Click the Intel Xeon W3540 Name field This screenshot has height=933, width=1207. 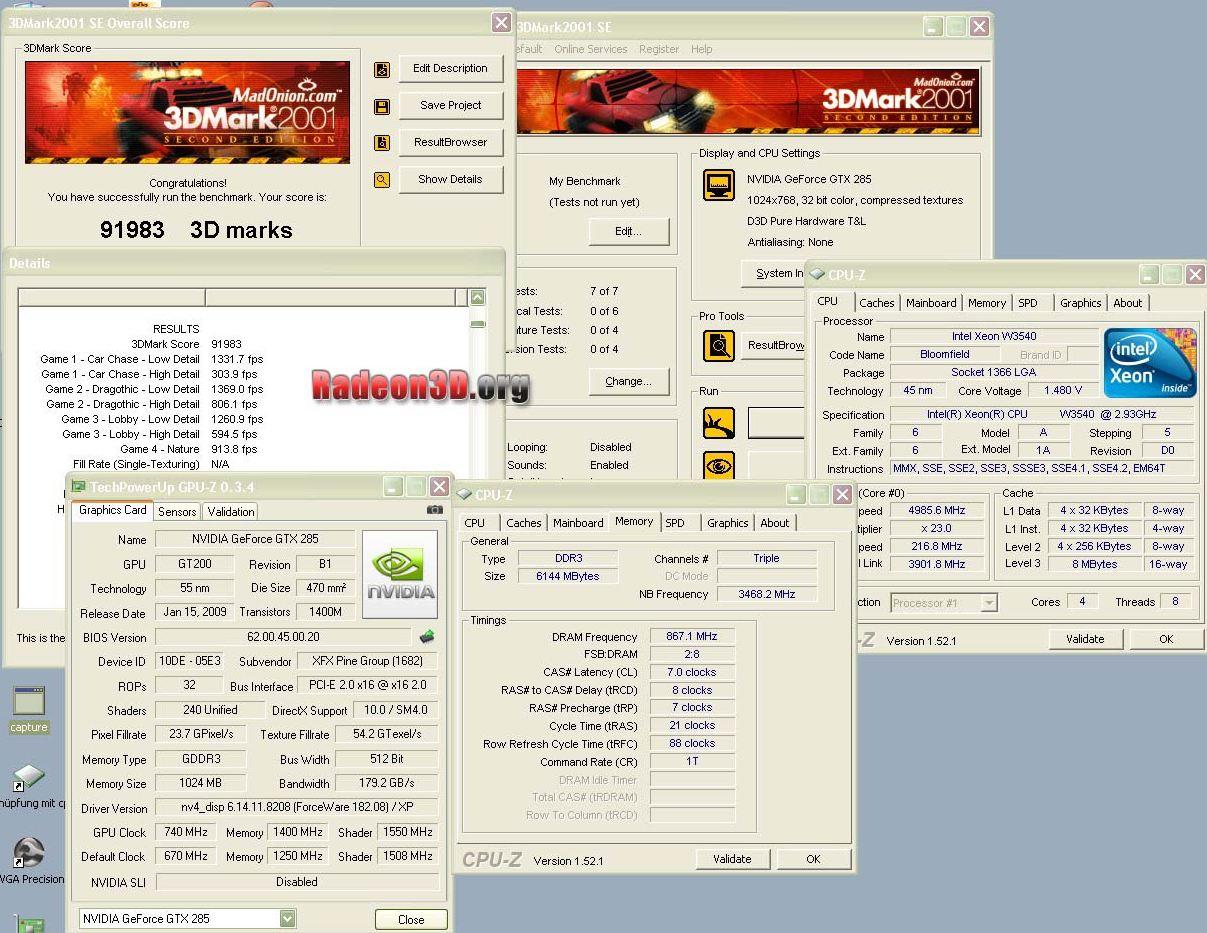click(994, 337)
